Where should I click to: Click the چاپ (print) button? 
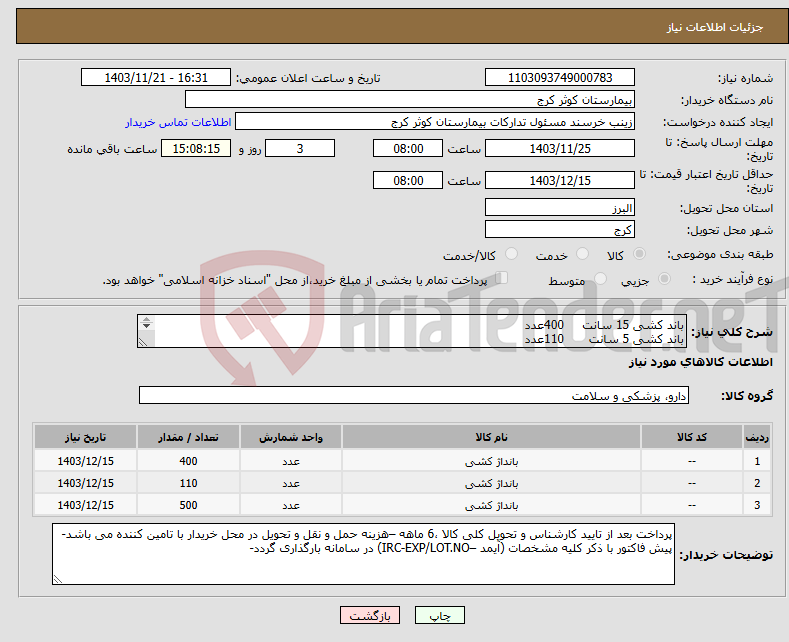pyautogui.click(x=439, y=615)
